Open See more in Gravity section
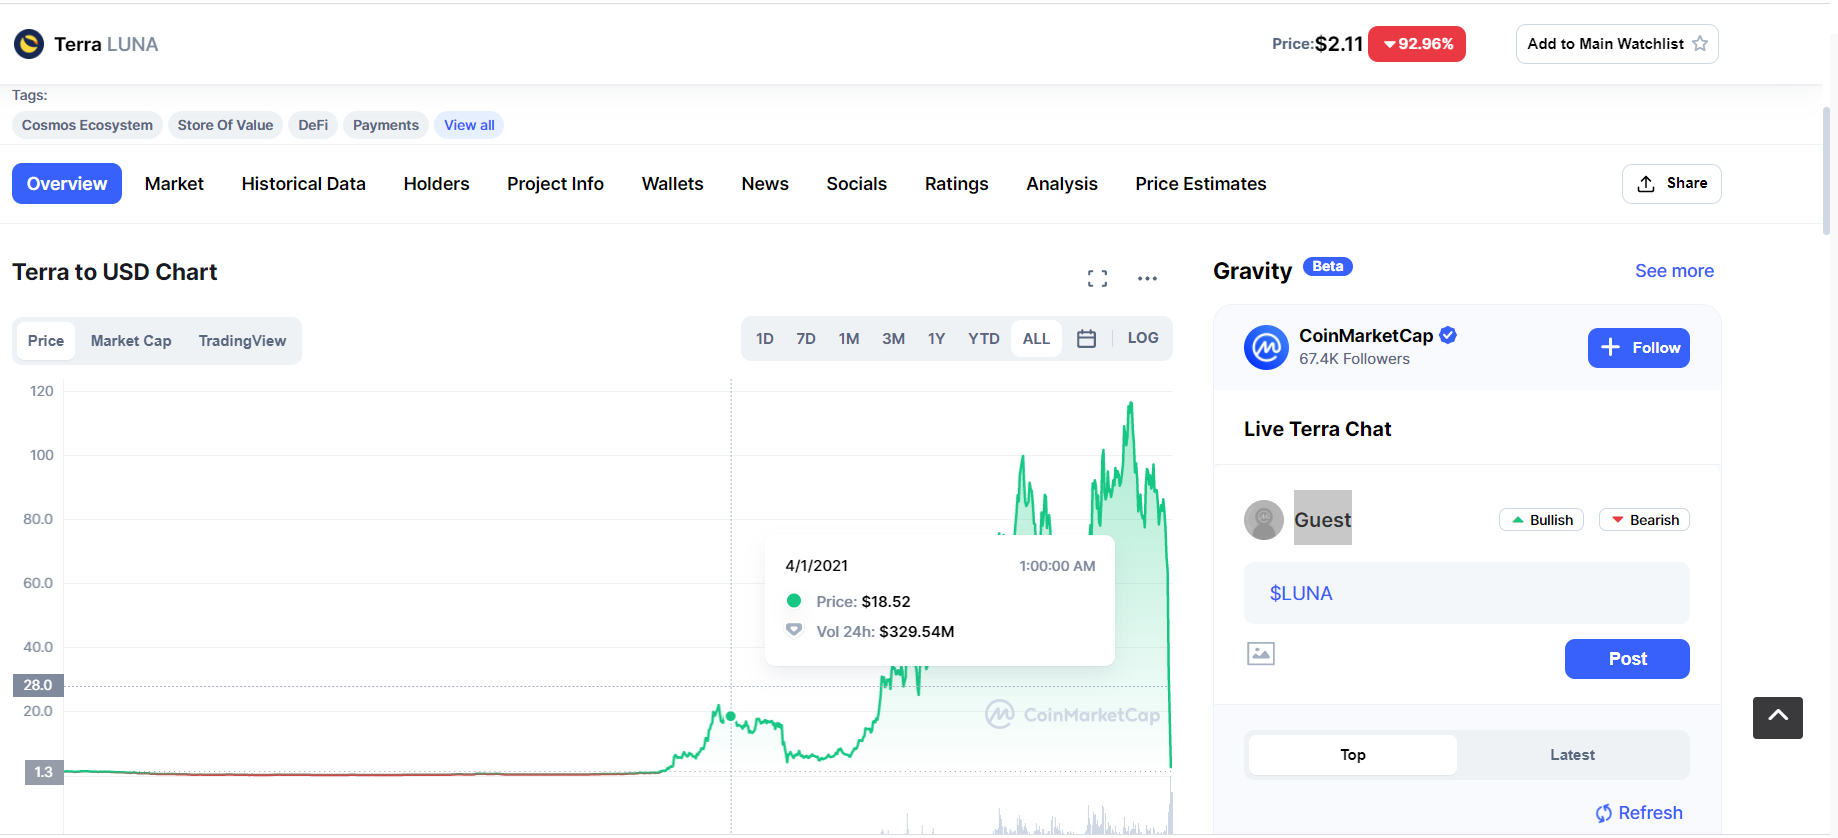 1674,271
